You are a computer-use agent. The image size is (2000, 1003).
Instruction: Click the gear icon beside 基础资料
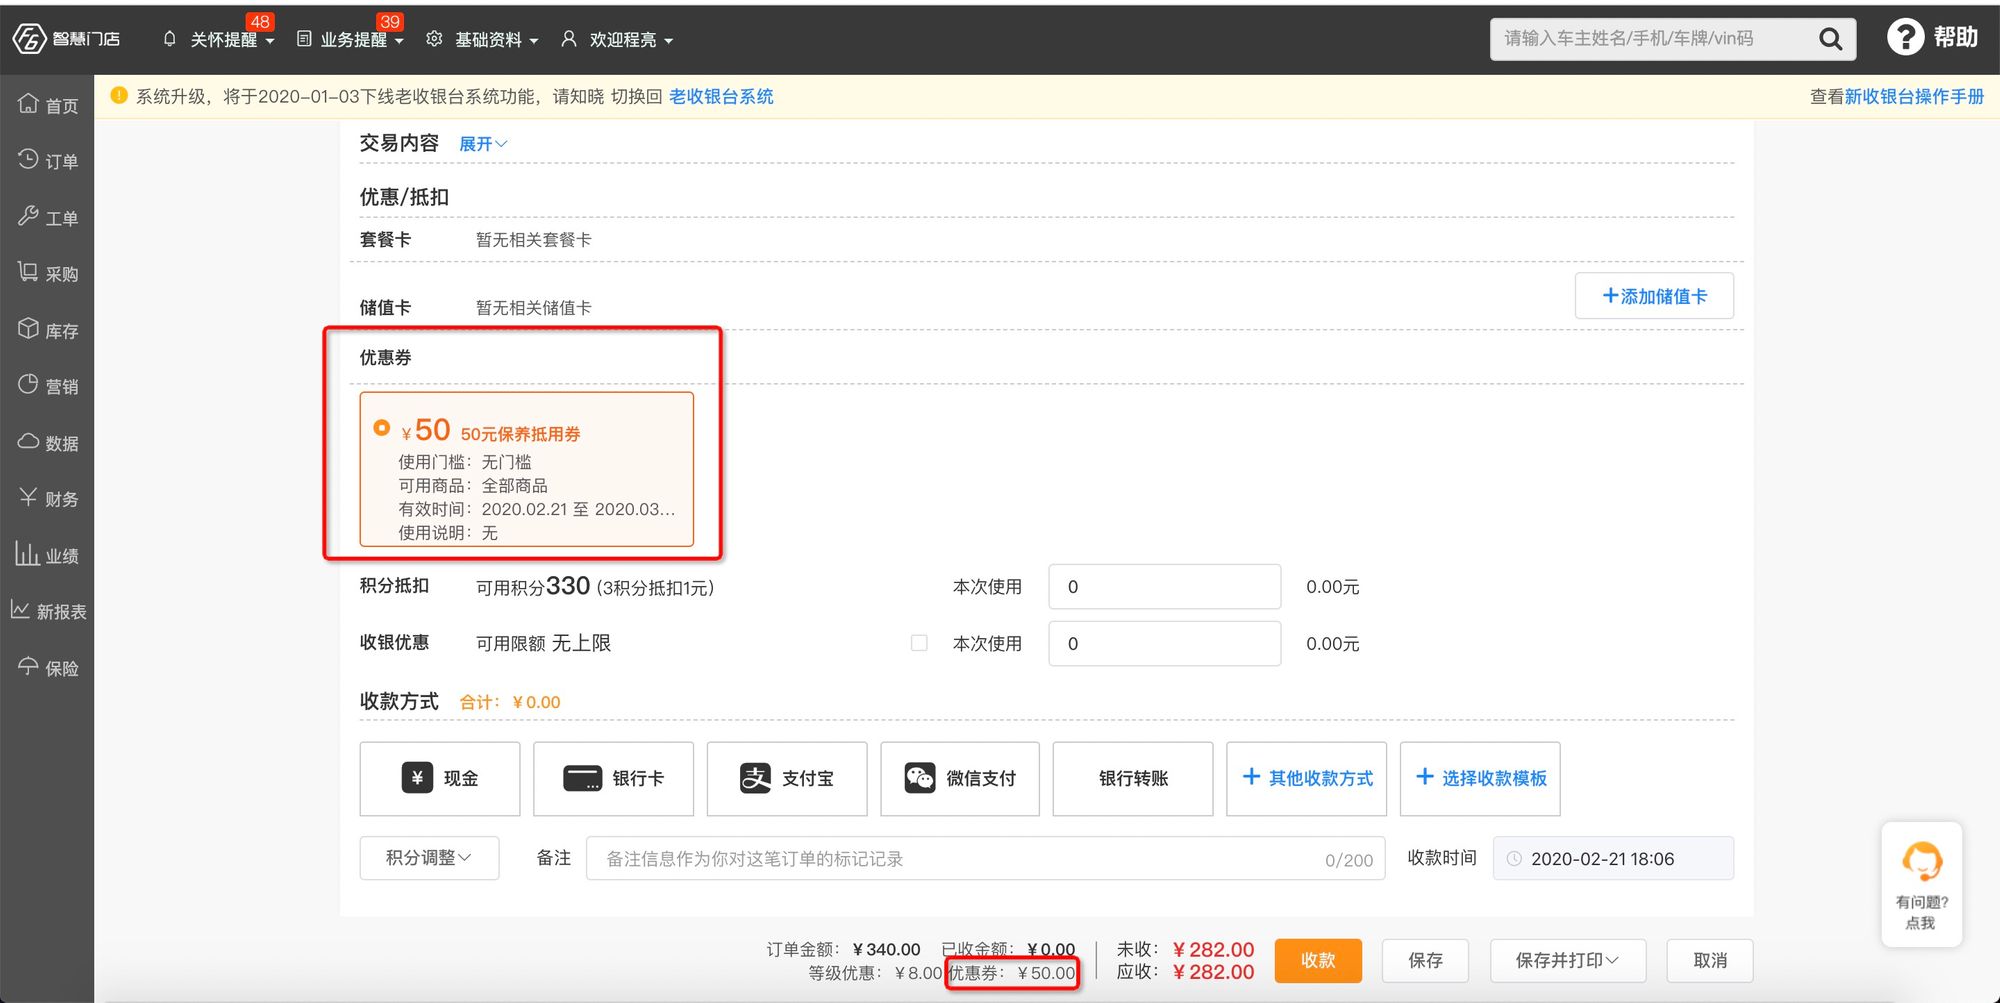pyautogui.click(x=434, y=39)
